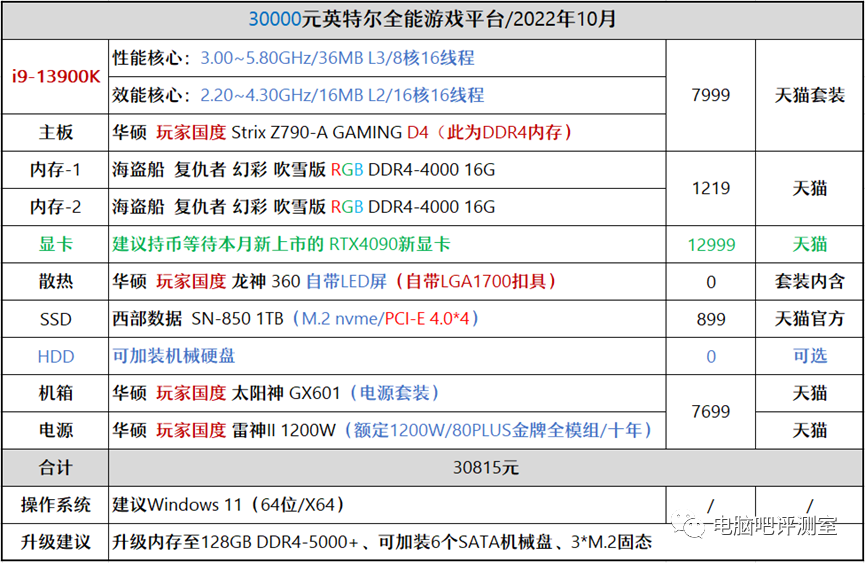Select the i9-13900K cell
This screenshot has width=865, height=563.
click(55, 77)
